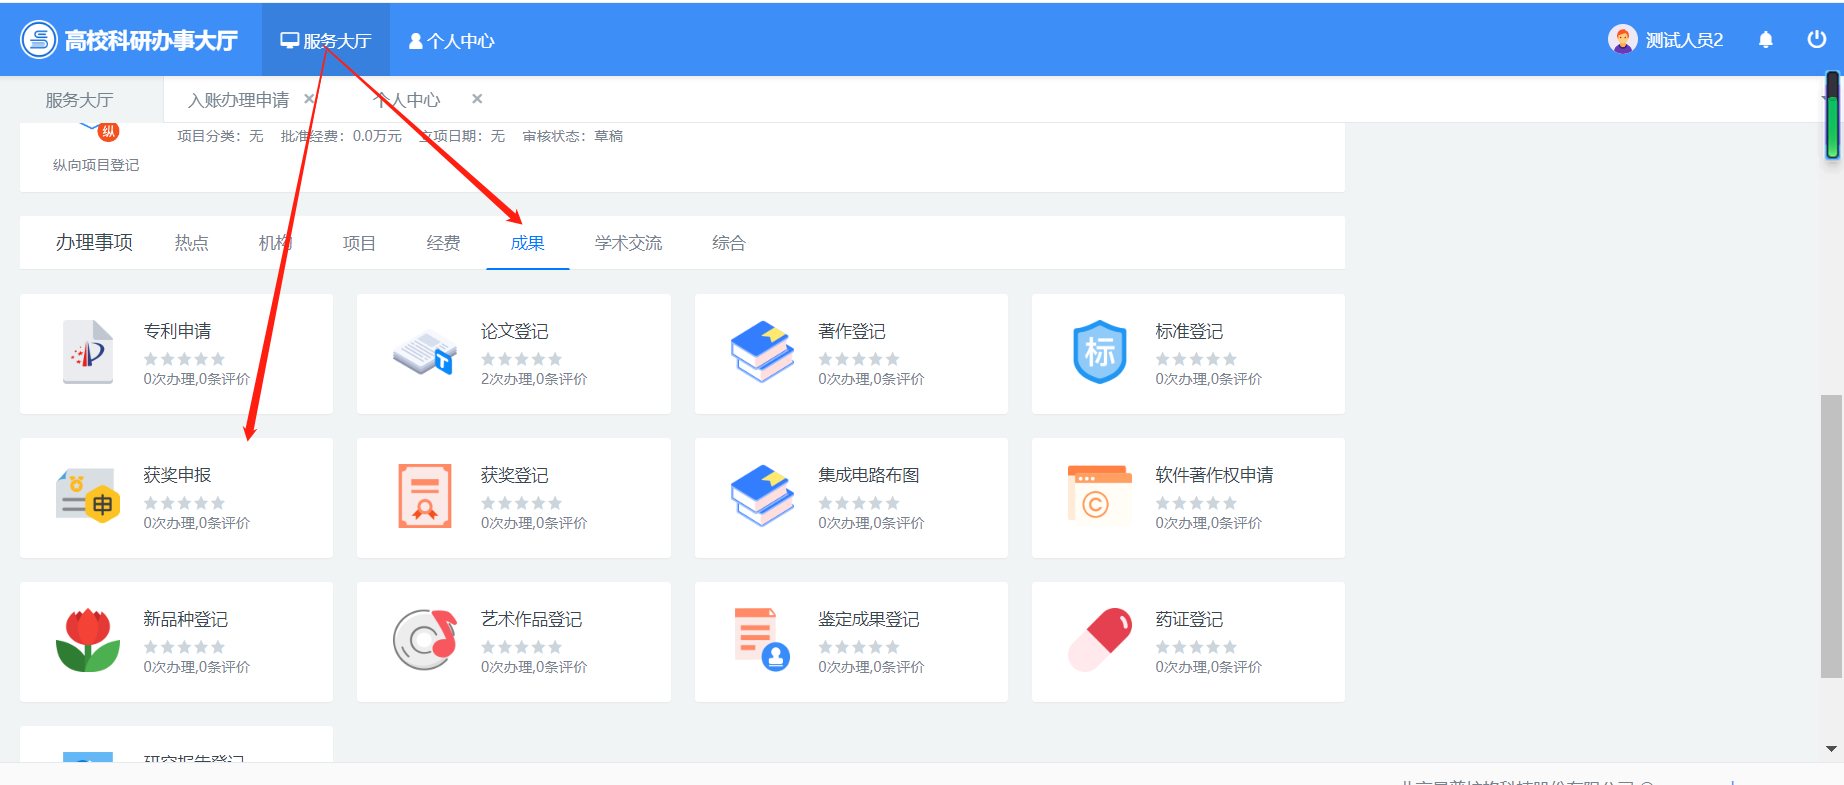1844x785 pixels.
Task: Open the 获奖登记 certificate icon
Action: click(425, 496)
